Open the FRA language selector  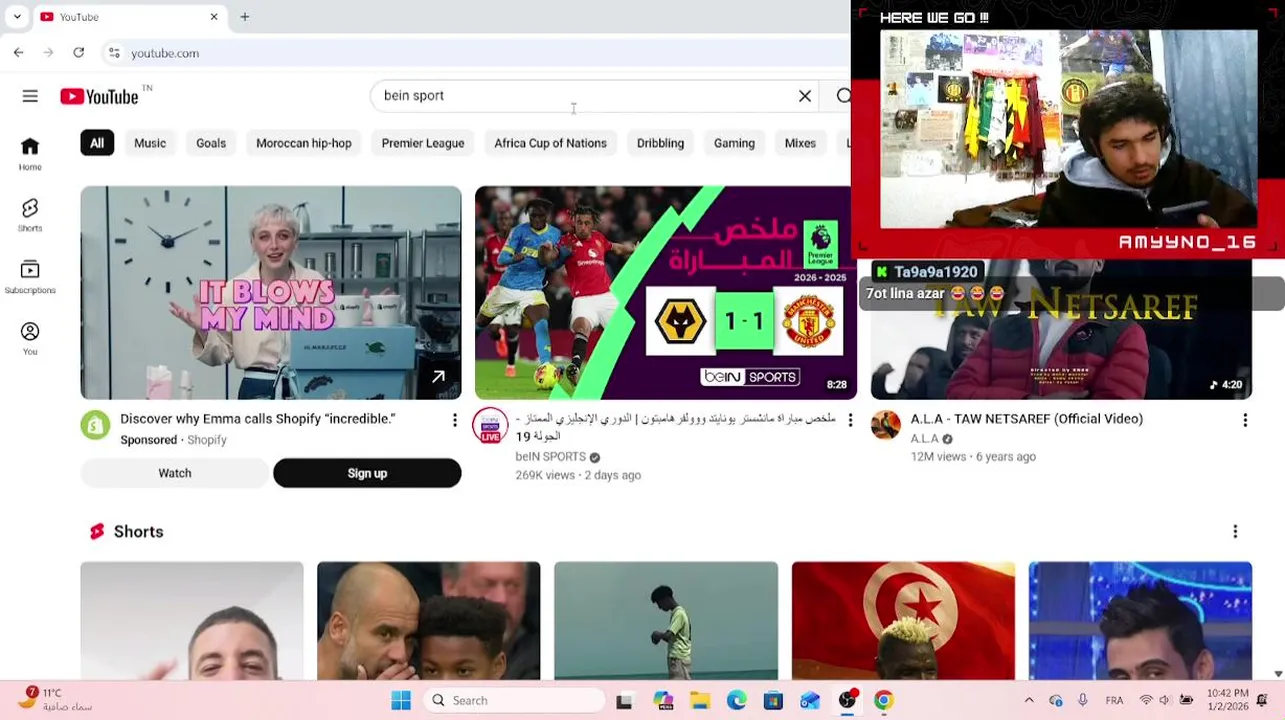point(1114,700)
